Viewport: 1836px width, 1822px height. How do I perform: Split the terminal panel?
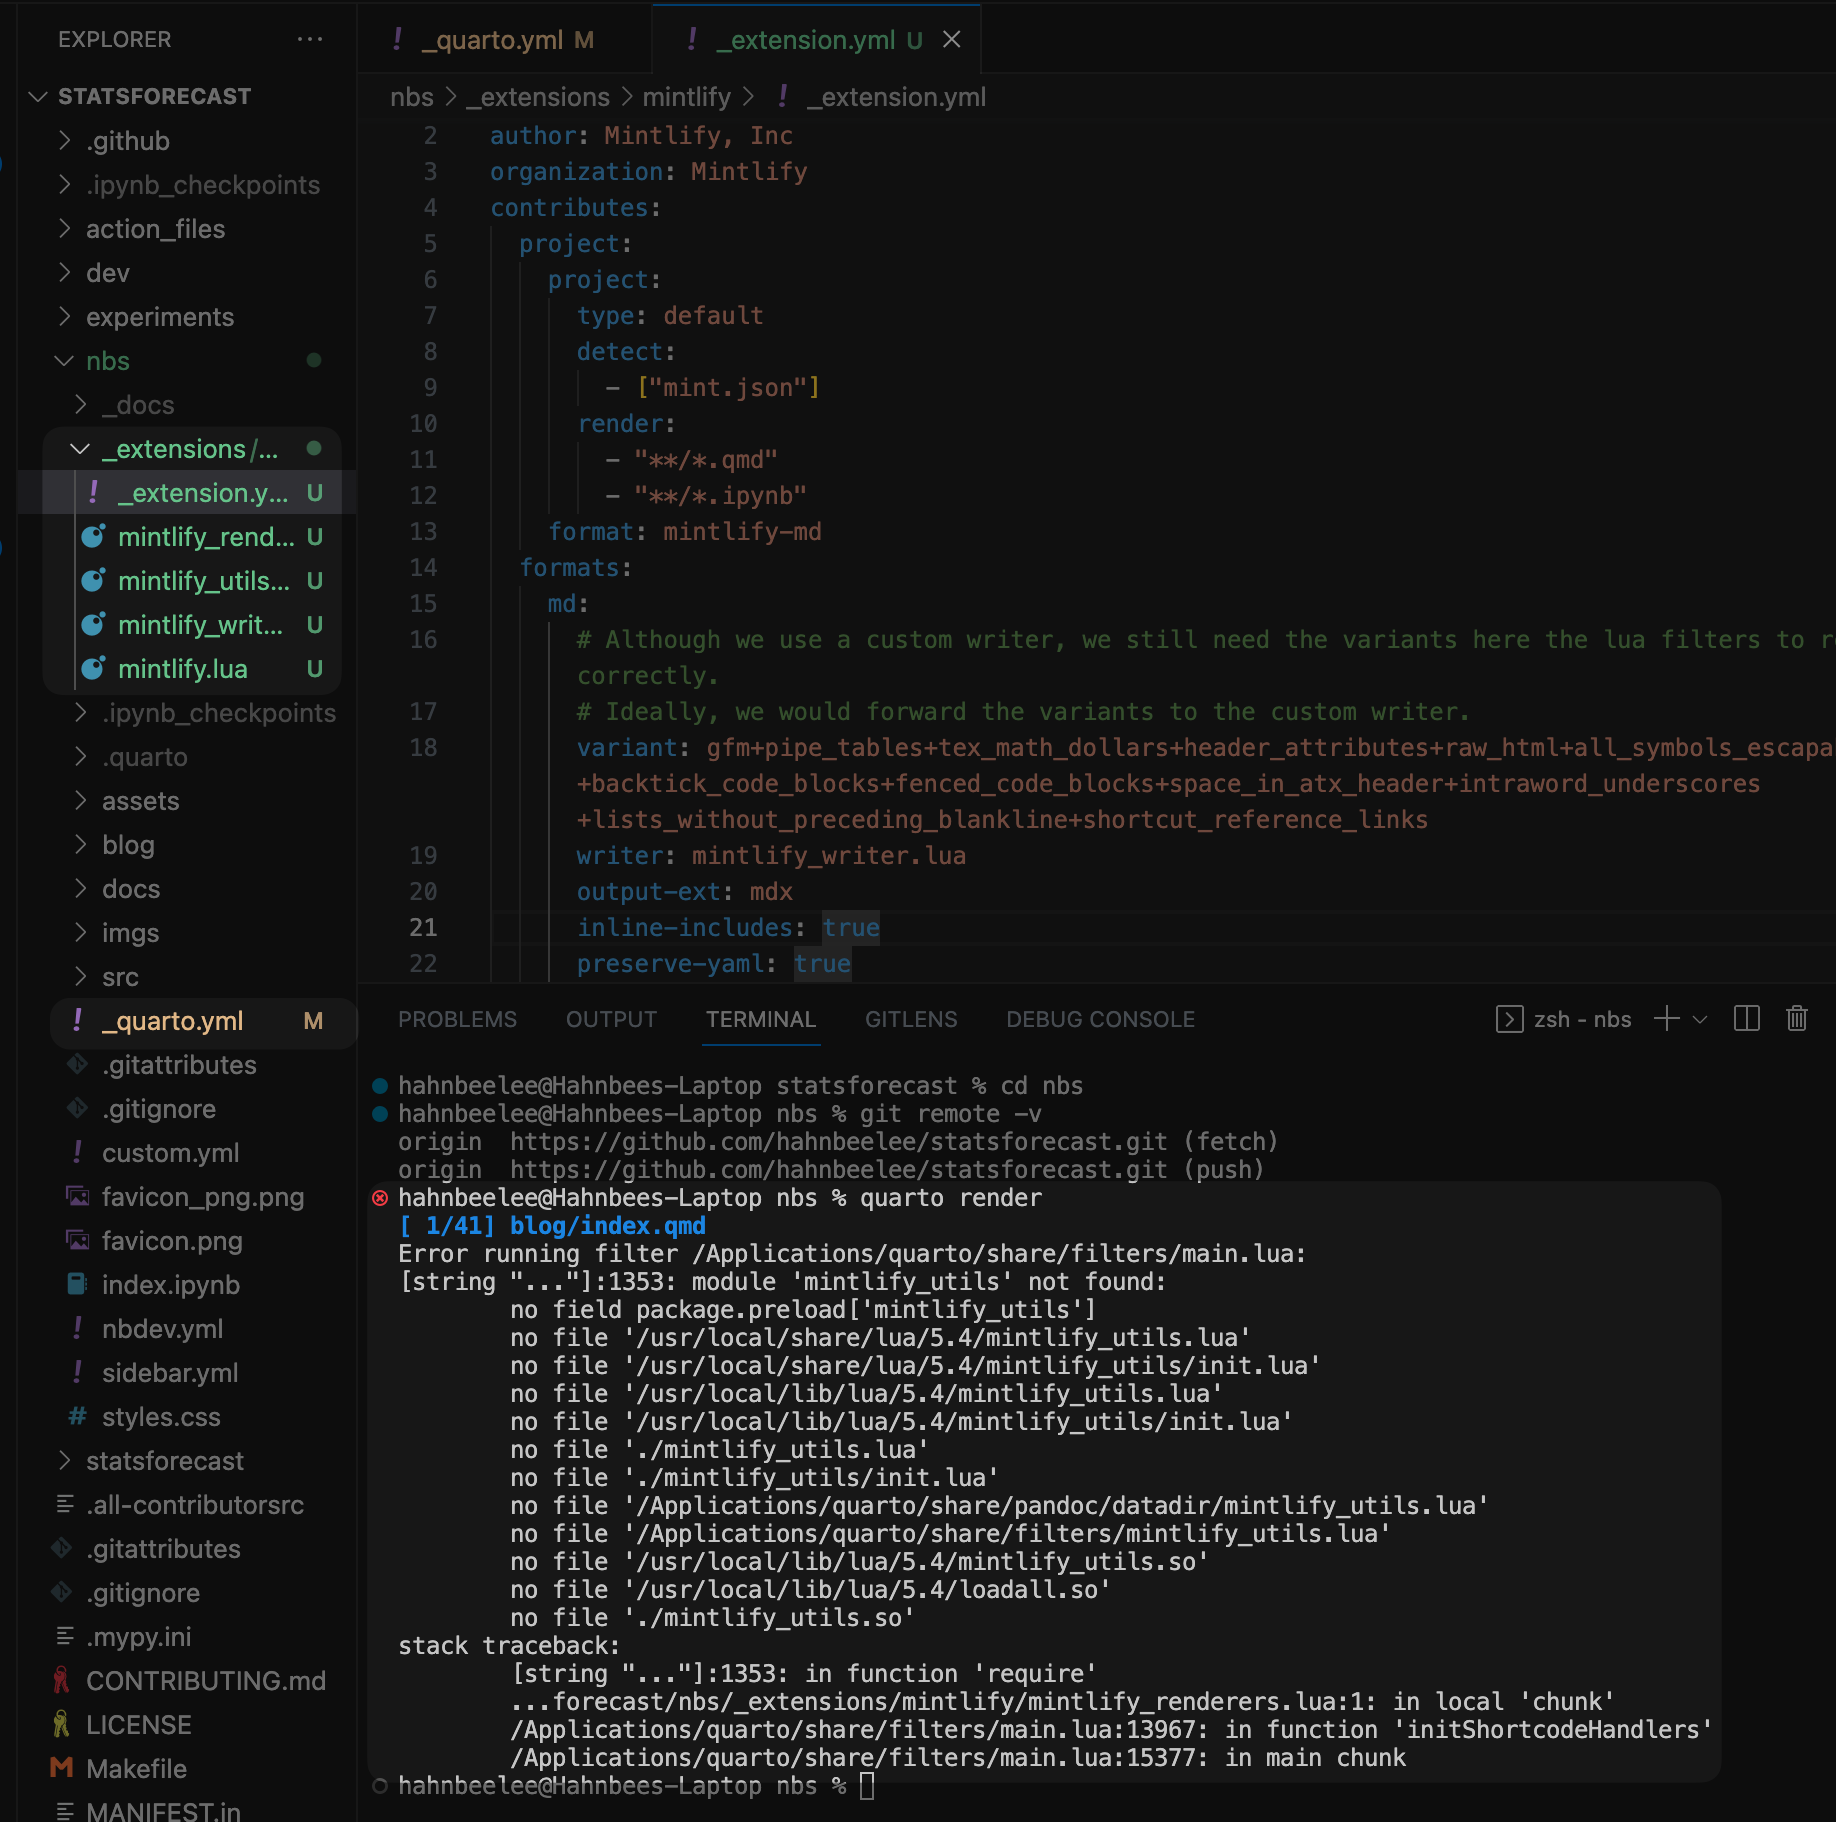coord(1746,1019)
